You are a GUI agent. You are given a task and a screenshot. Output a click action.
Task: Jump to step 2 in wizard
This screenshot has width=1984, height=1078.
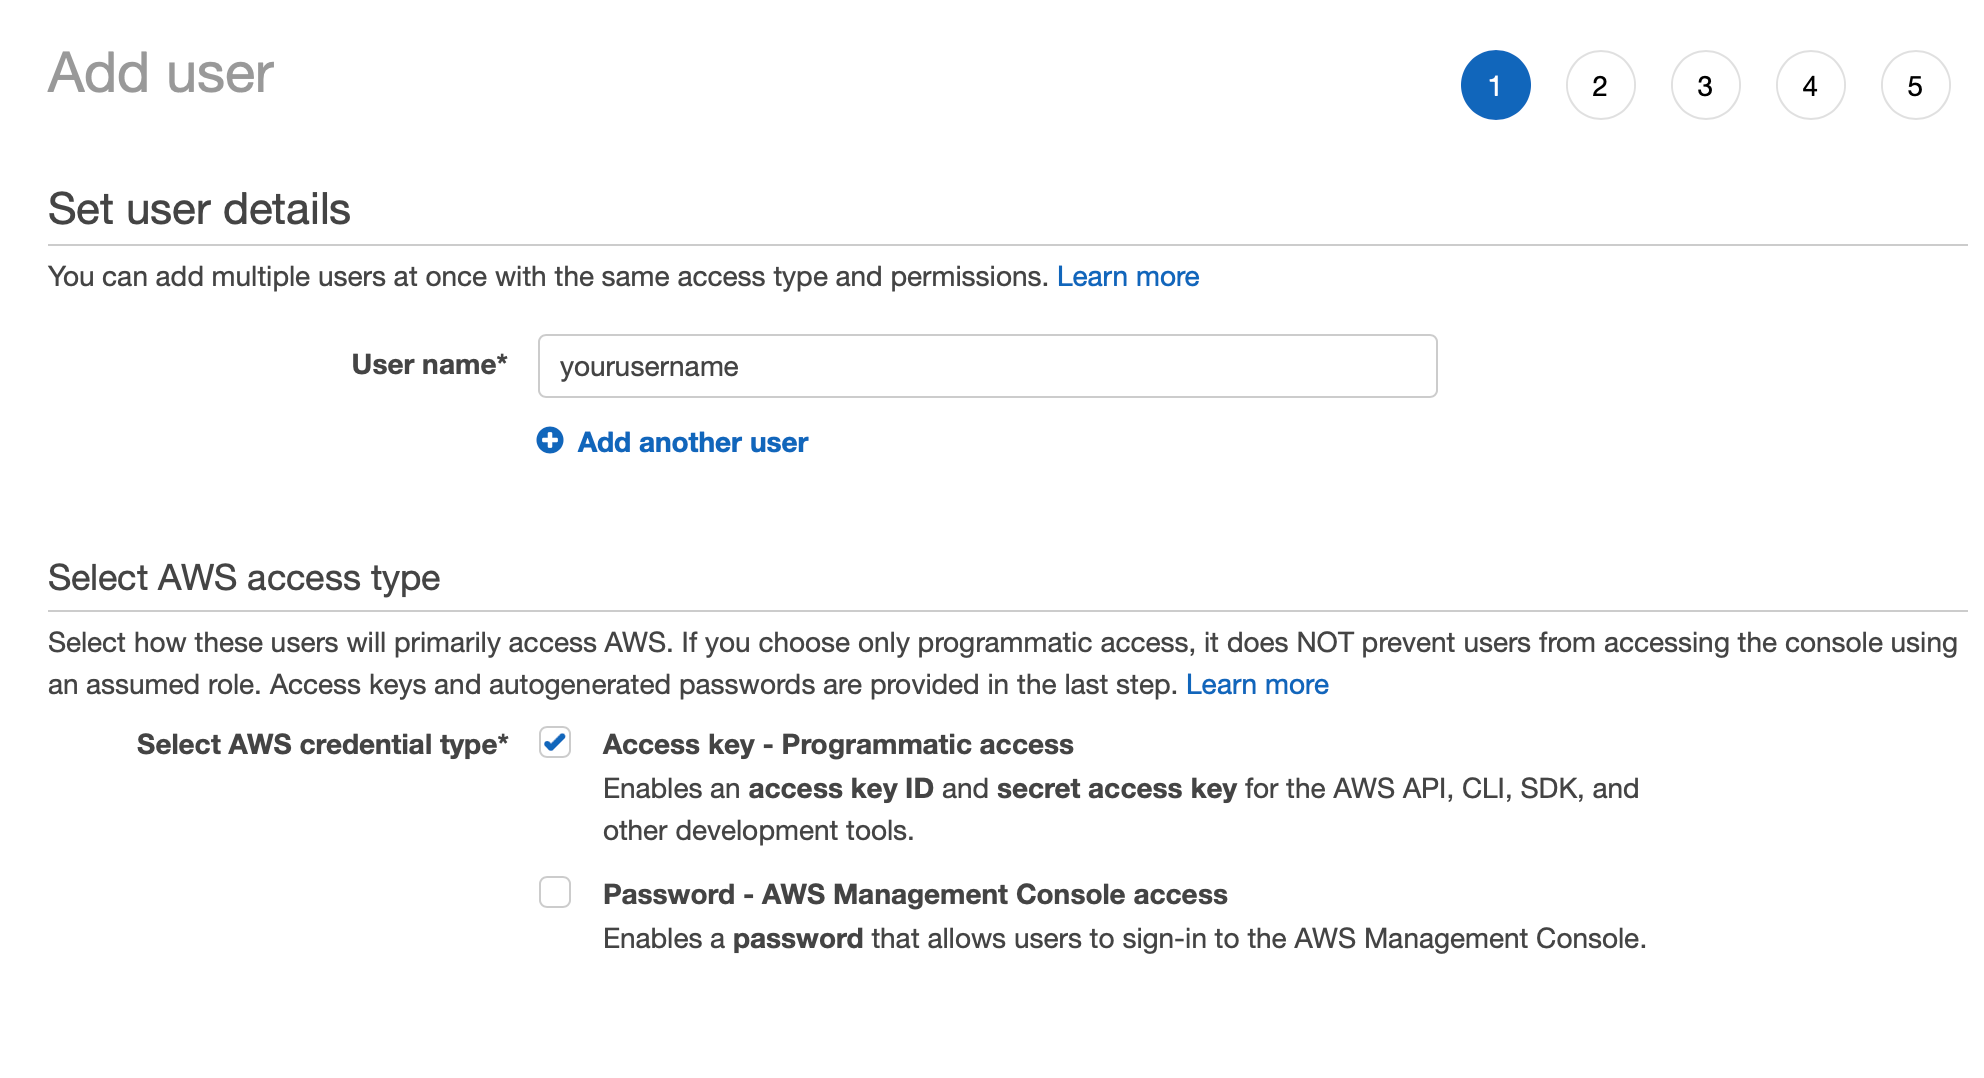coord(1600,86)
